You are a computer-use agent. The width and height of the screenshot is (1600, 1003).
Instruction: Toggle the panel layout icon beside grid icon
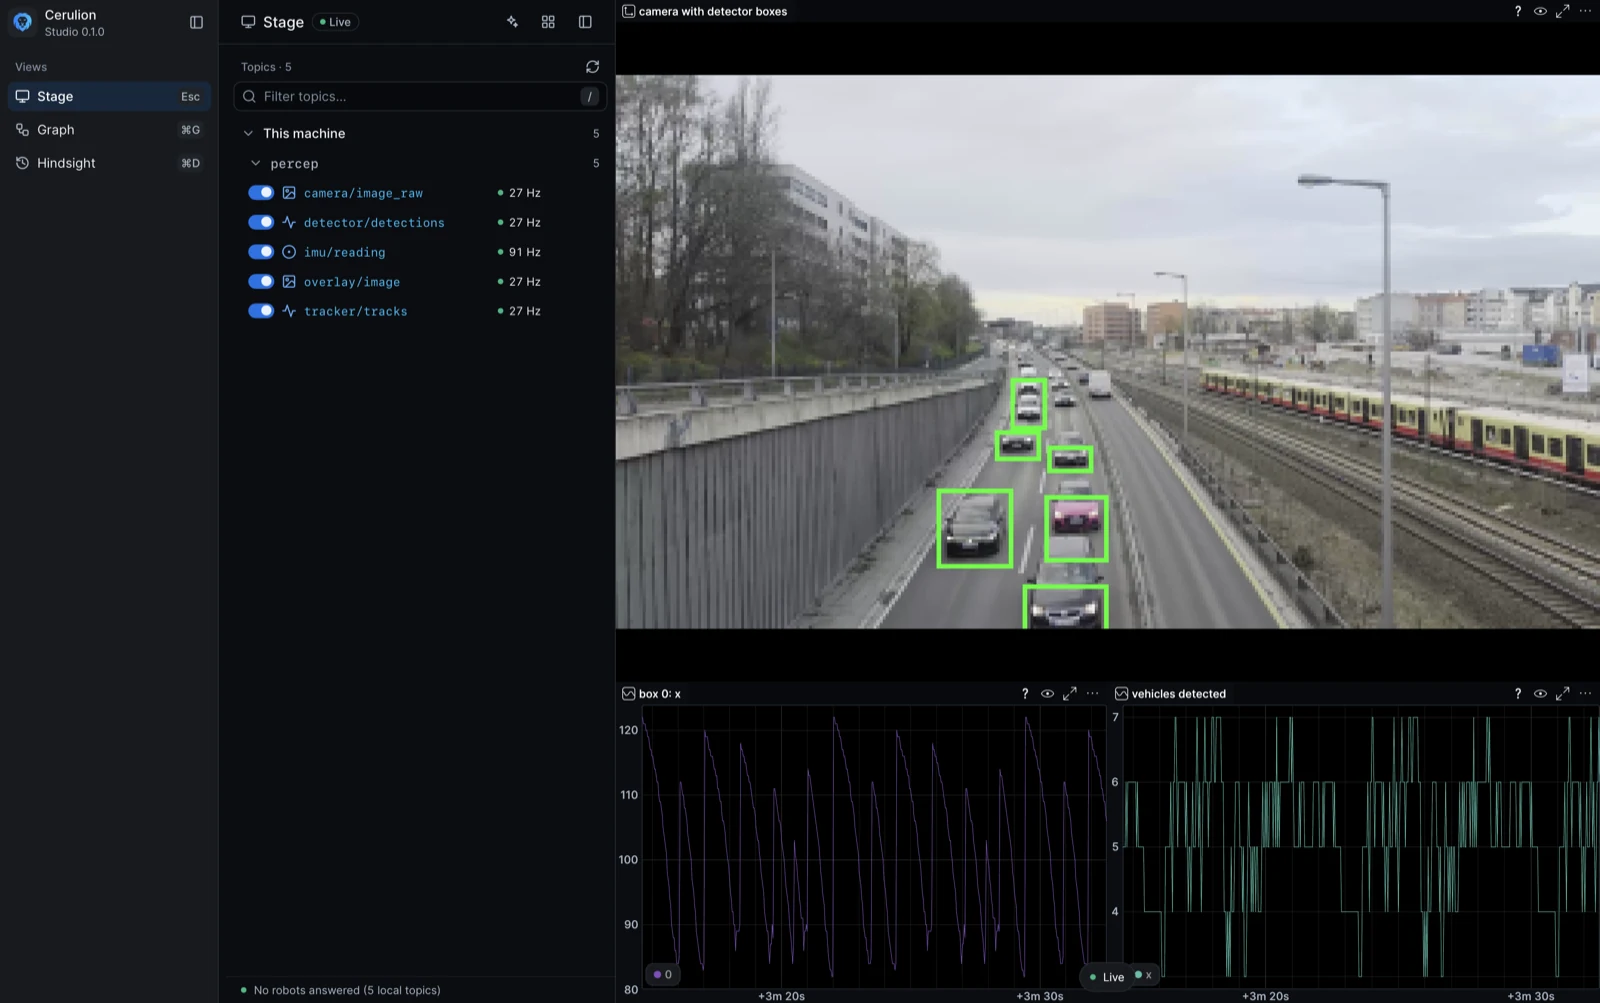click(585, 22)
